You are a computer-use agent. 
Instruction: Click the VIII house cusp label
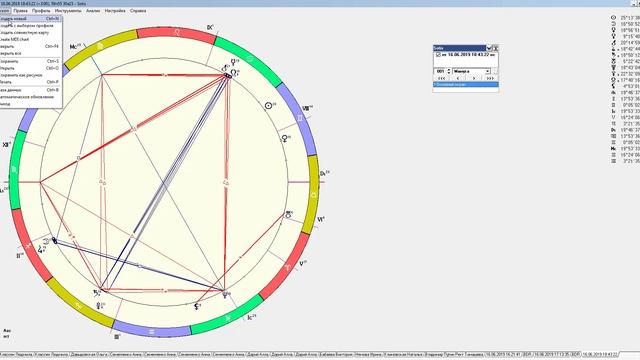(307, 108)
